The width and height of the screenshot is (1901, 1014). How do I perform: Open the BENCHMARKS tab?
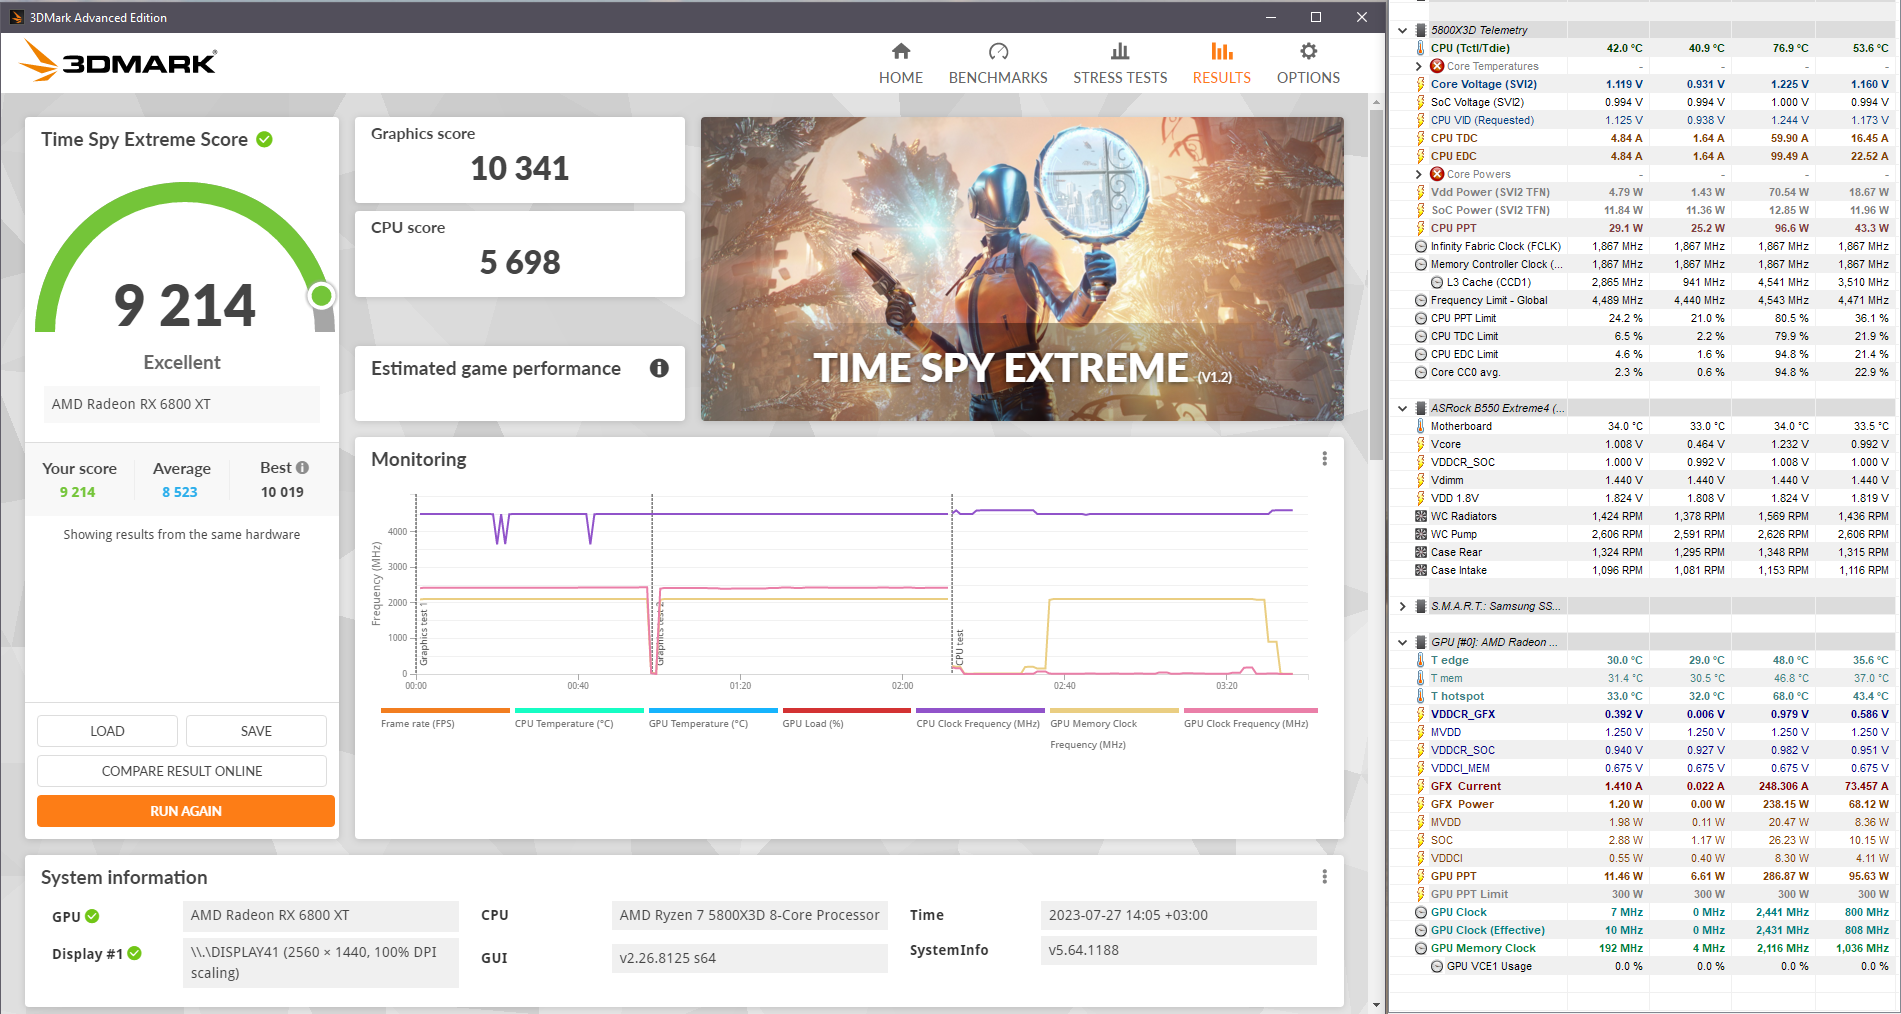(998, 64)
